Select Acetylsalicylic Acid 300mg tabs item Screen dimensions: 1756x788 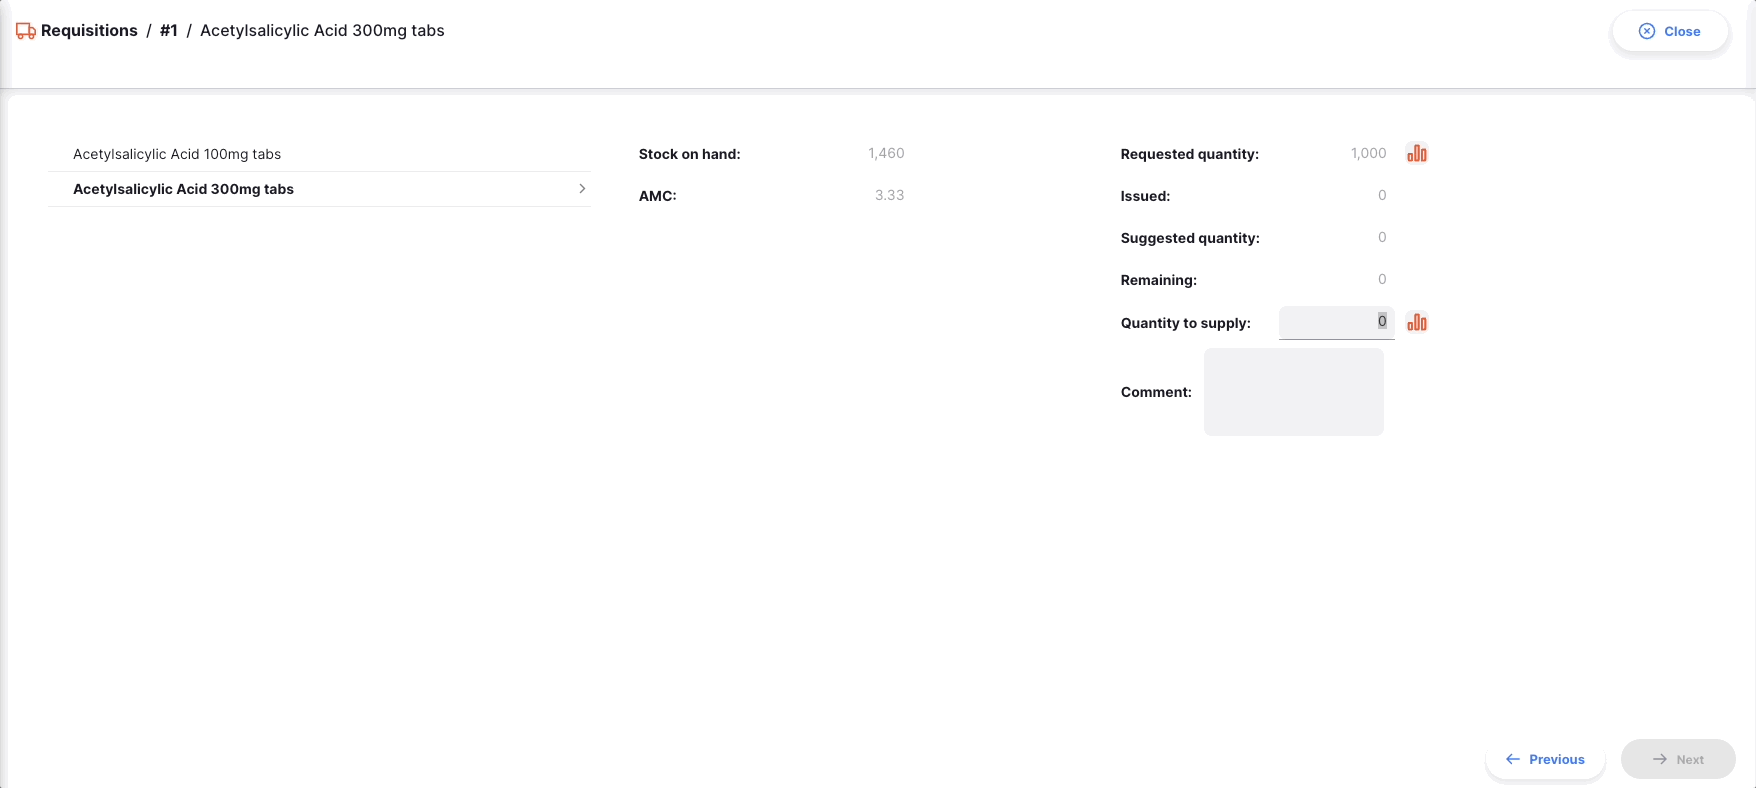(320, 189)
